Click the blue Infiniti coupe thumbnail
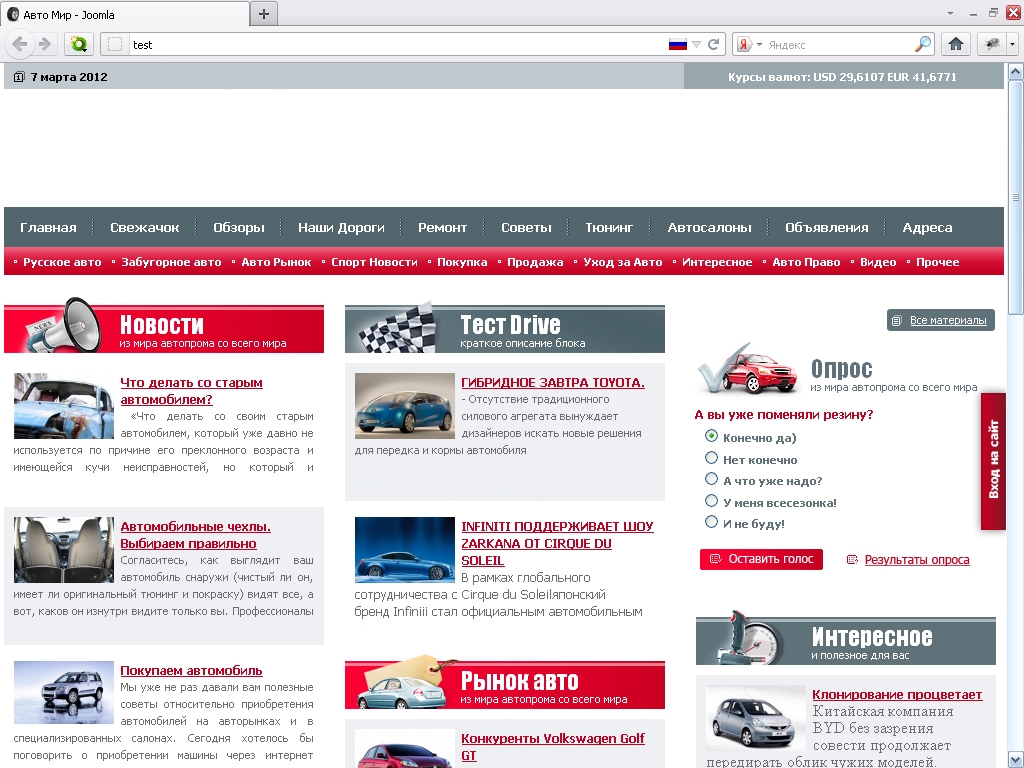Viewport: 1024px width, 768px height. click(x=404, y=549)
